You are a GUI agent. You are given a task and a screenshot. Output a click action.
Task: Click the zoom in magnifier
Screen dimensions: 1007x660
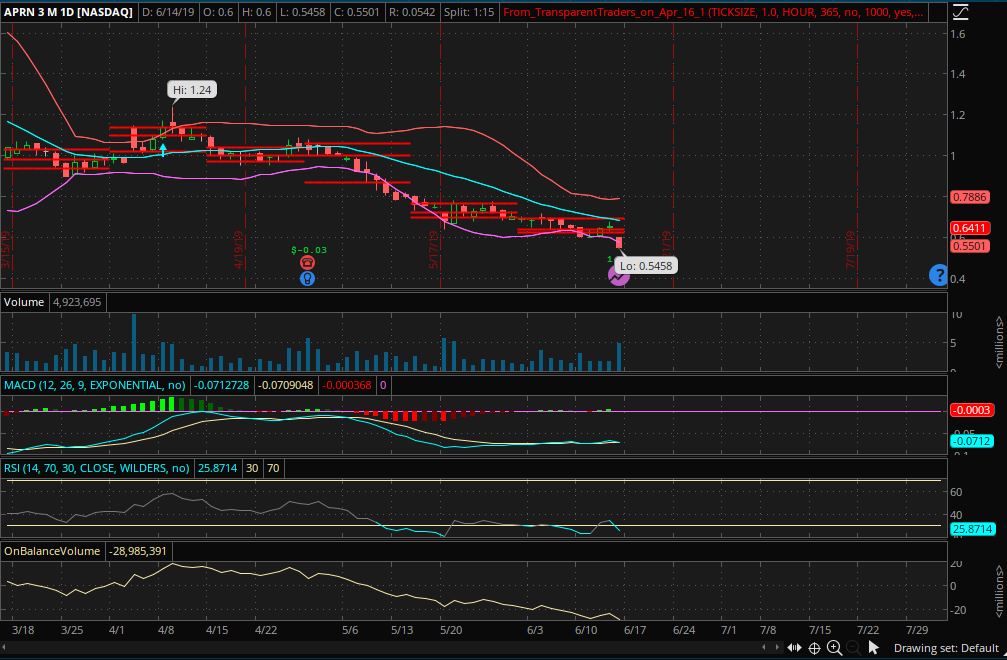coord(834,648)
